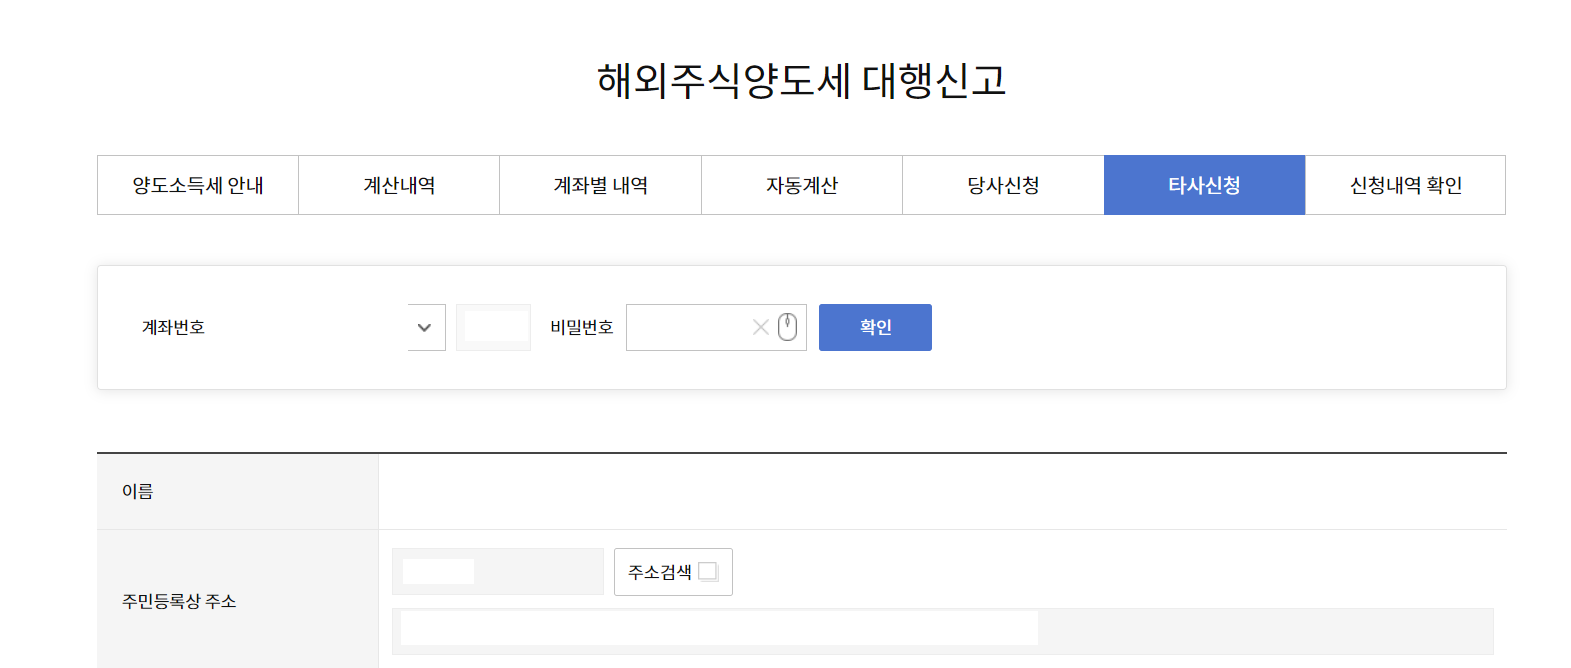The image size is (1571, 668).
Task: Click the full address input field
Action: (x=942, y=631)
